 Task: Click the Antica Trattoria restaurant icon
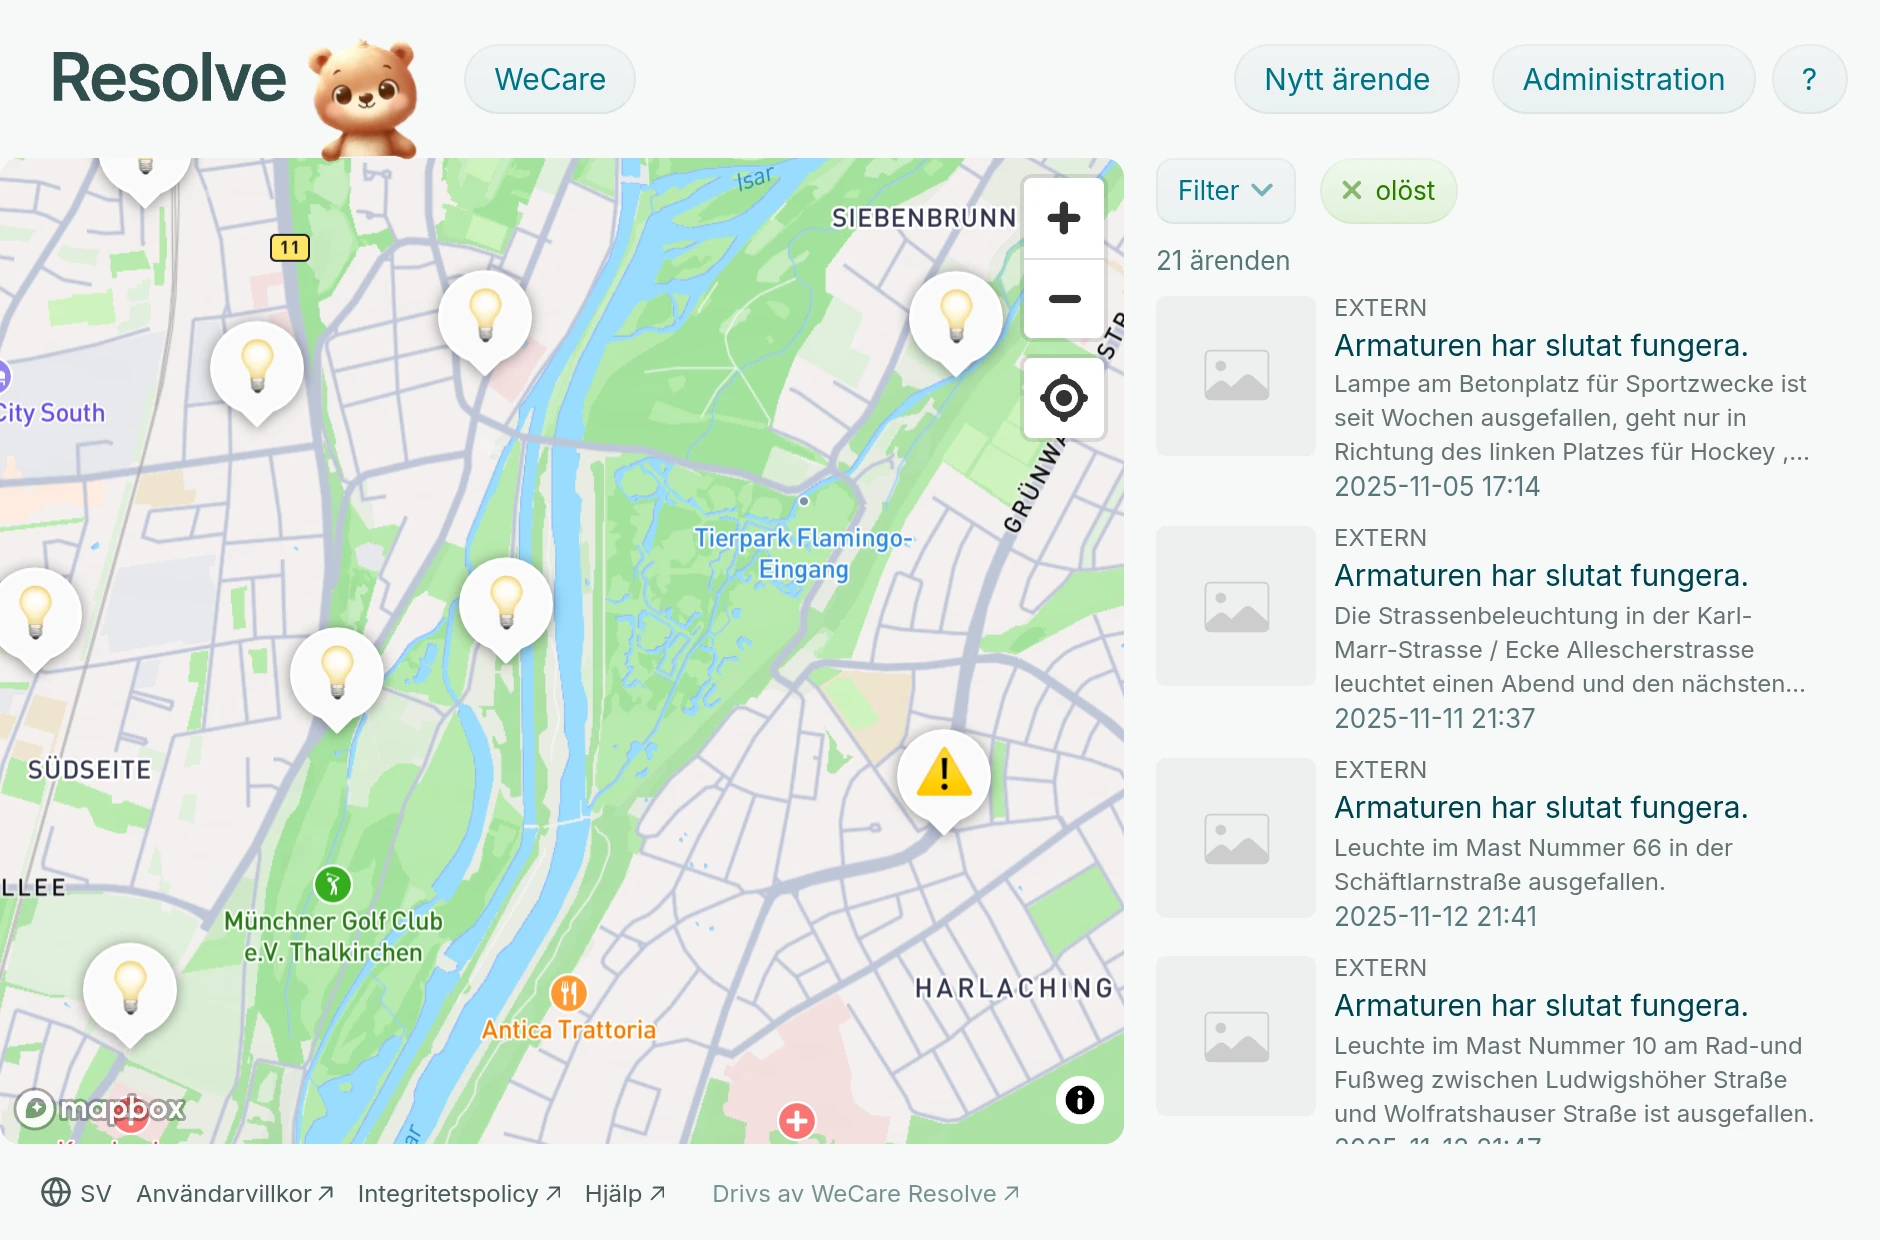click(568, 993)
